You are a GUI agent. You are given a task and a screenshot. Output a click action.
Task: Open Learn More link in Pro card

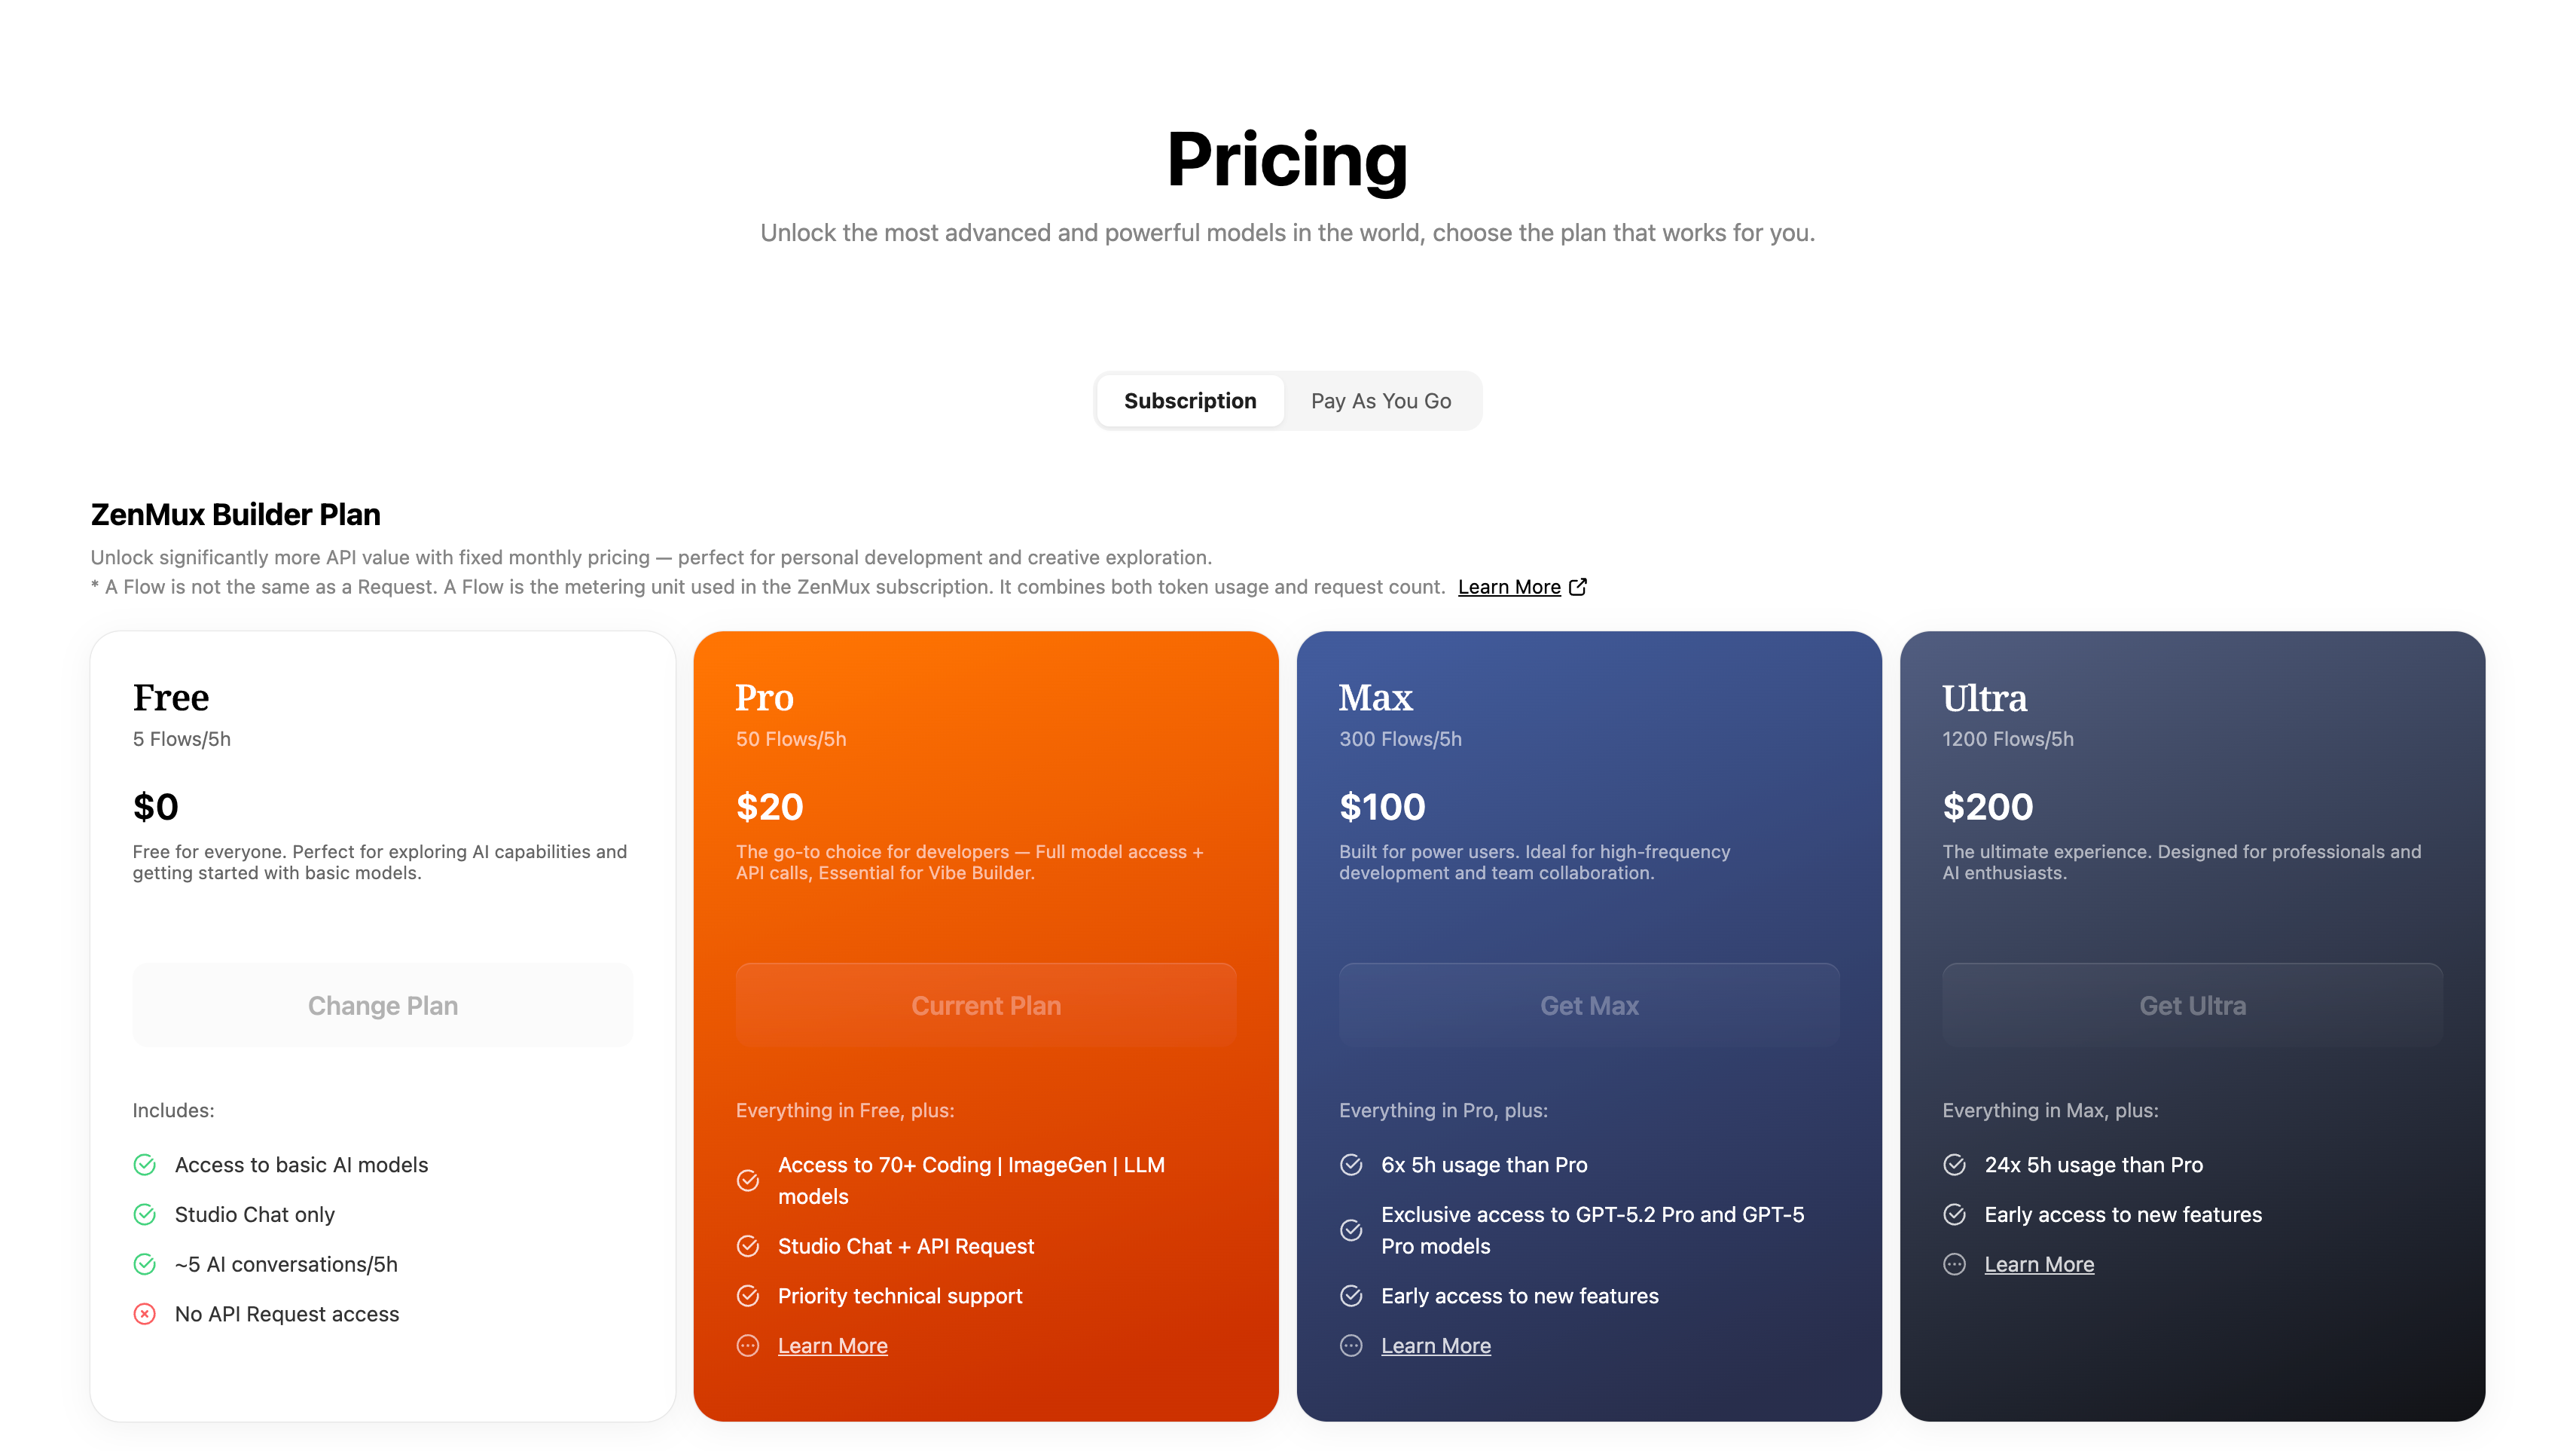[833, 1346]
